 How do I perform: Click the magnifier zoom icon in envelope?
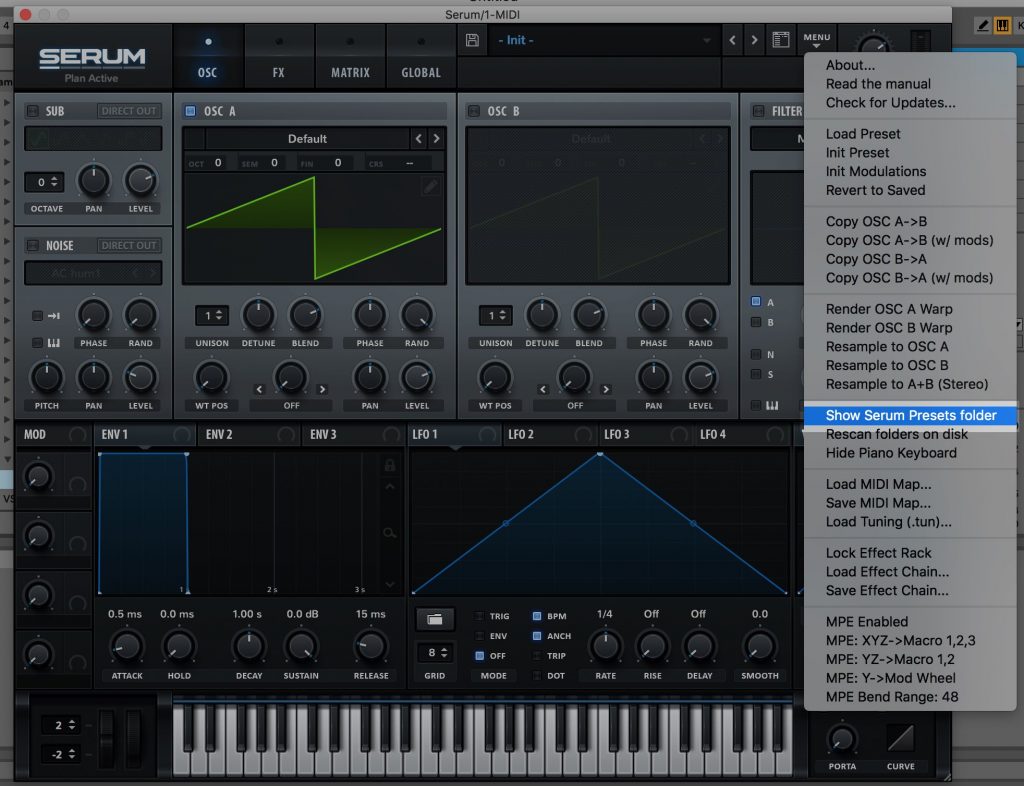coord(390,533)
